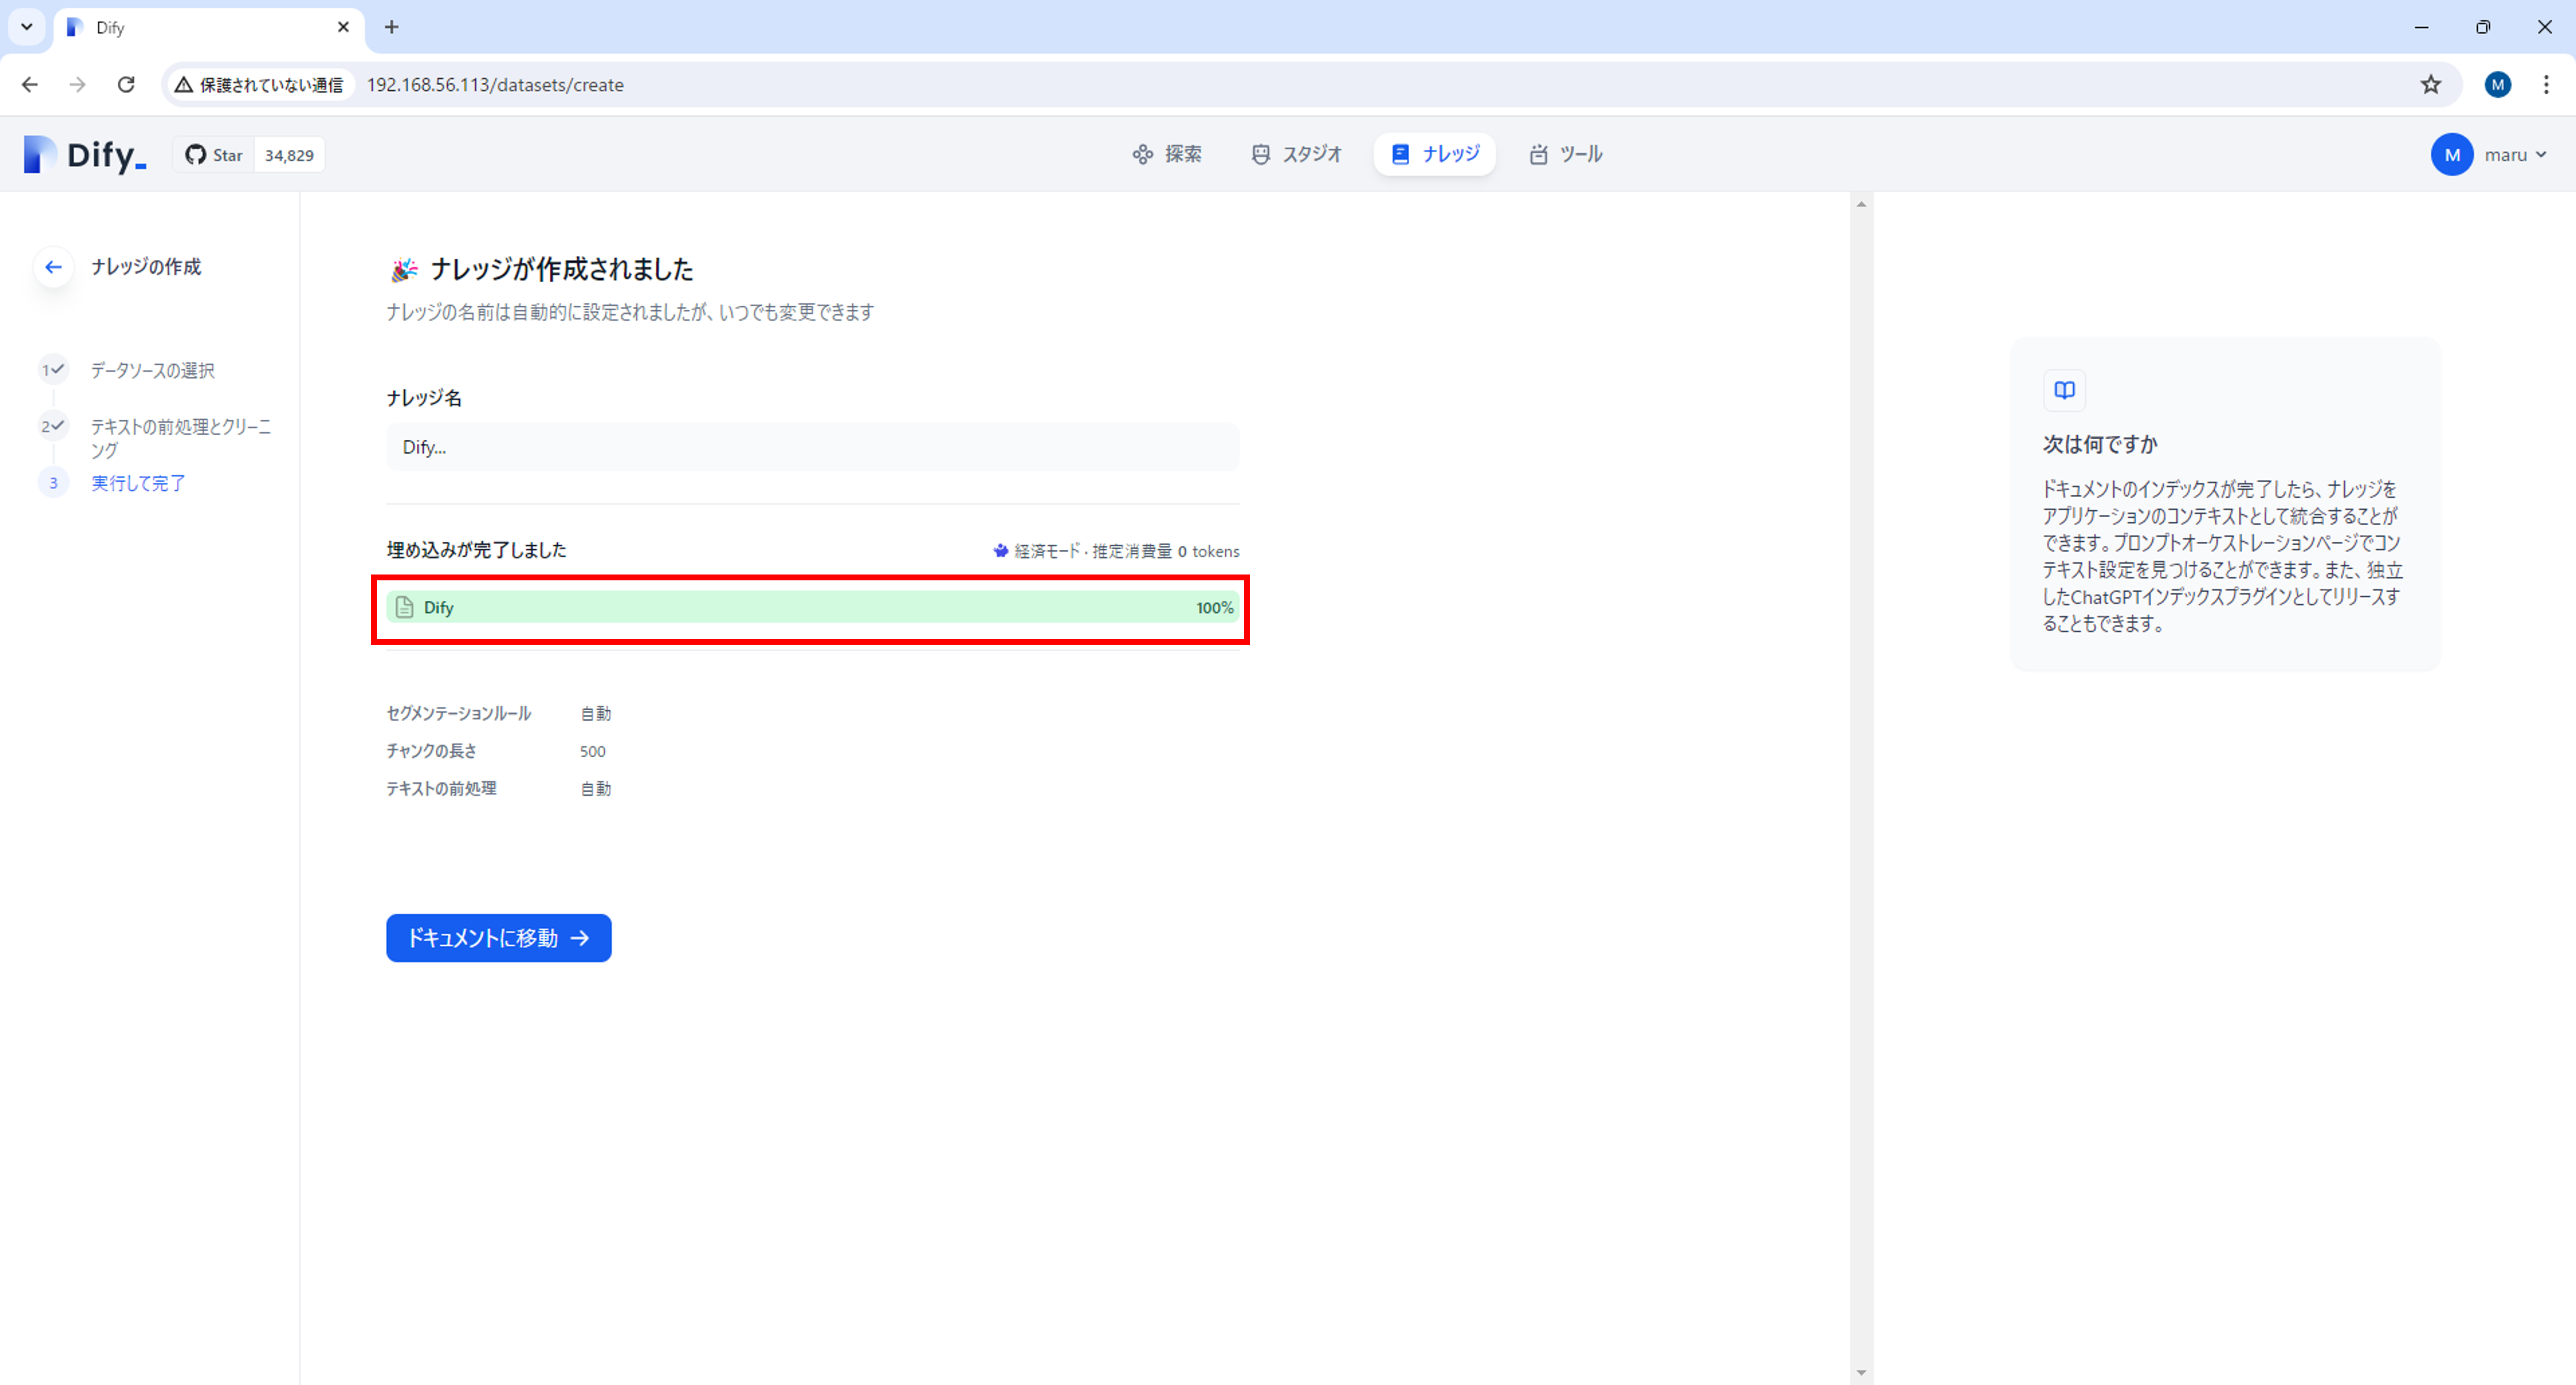Viewport: 2576px width, 1385px height.
Task: Click the book icon above 次は何ですか
Action: click(2064, 390)
